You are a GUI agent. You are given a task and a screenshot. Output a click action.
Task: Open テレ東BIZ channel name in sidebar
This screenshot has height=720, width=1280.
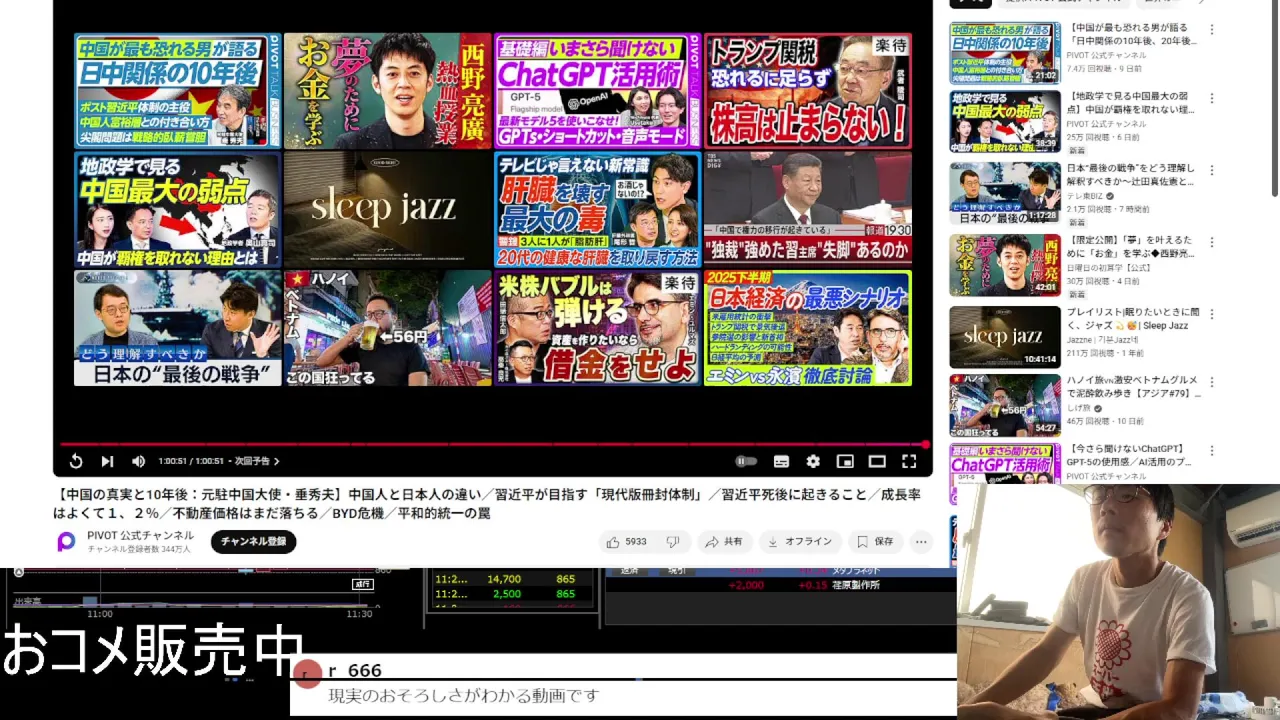pyautogui.click(x=1084, y=196)
